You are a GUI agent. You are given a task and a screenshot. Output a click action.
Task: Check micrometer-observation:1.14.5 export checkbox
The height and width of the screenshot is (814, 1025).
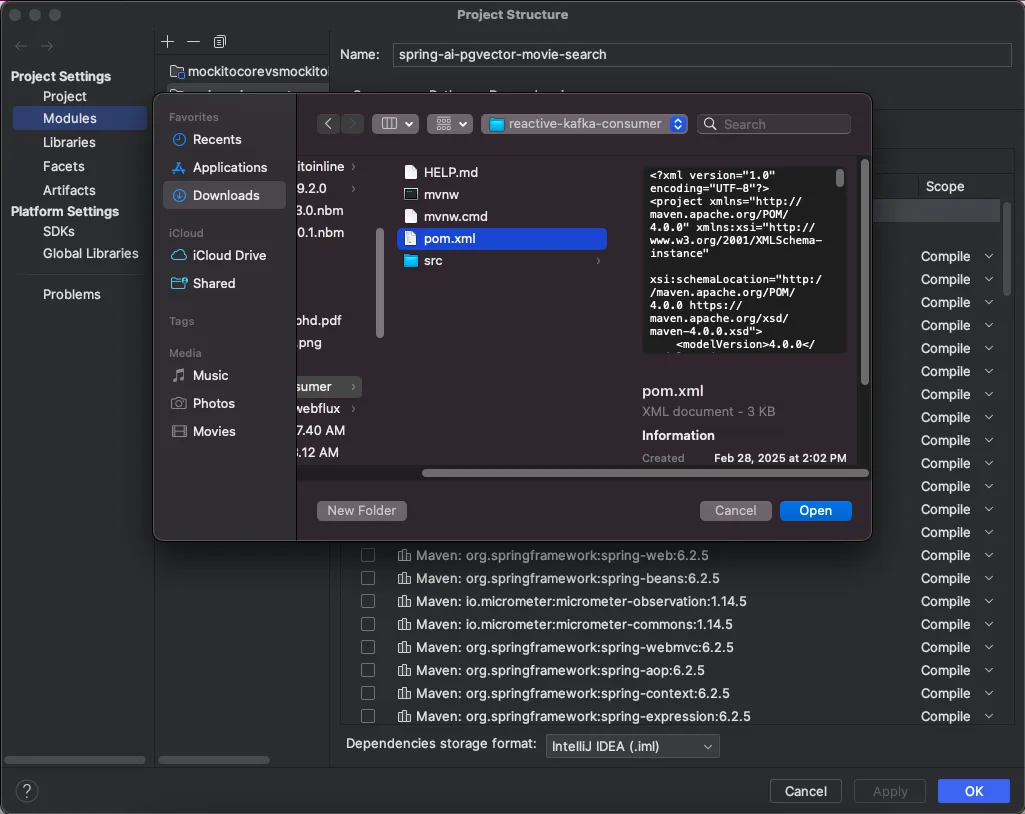pyautogui.click(x=368, y=602)
